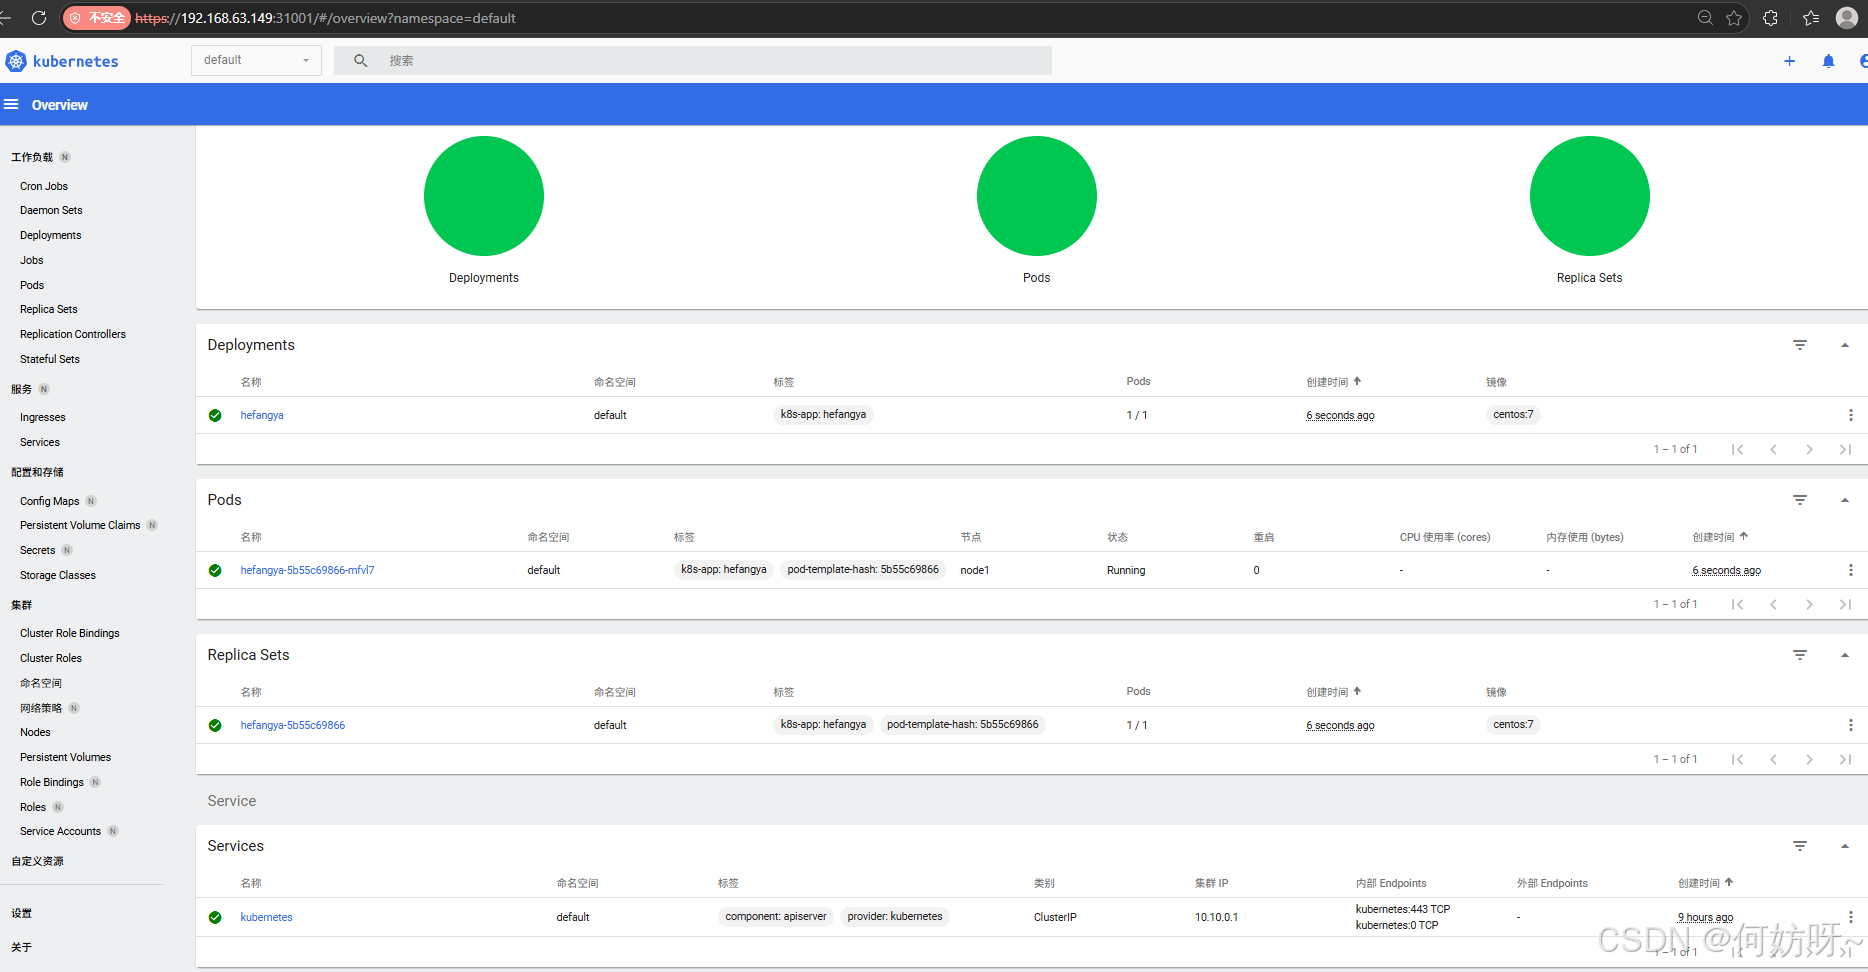This screenshot has height=972, width=1868.
Task: Go to previous page in Replica Sets pagination
Action: coord(1773,759)
